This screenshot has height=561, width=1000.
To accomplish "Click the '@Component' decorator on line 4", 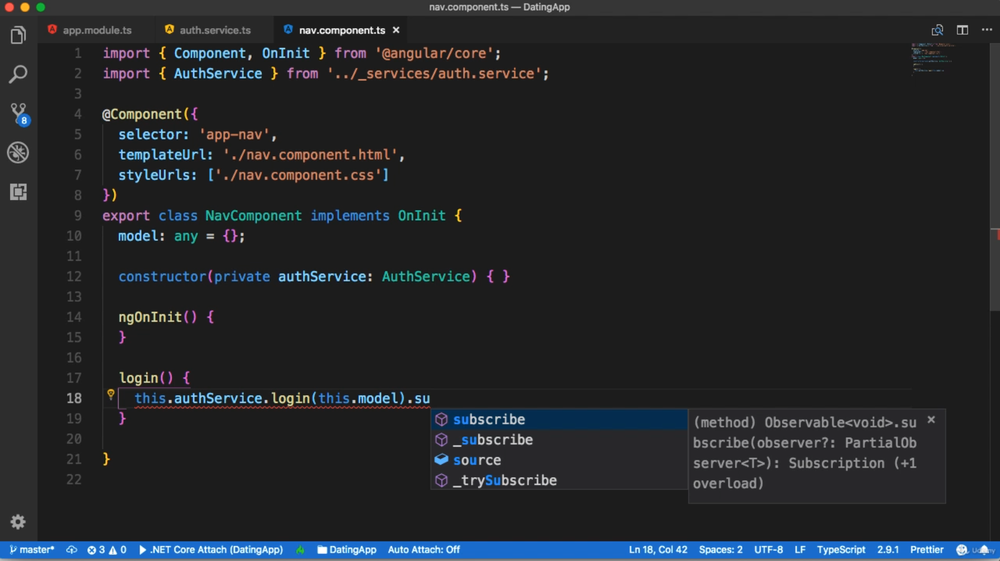I will [142, 114].
